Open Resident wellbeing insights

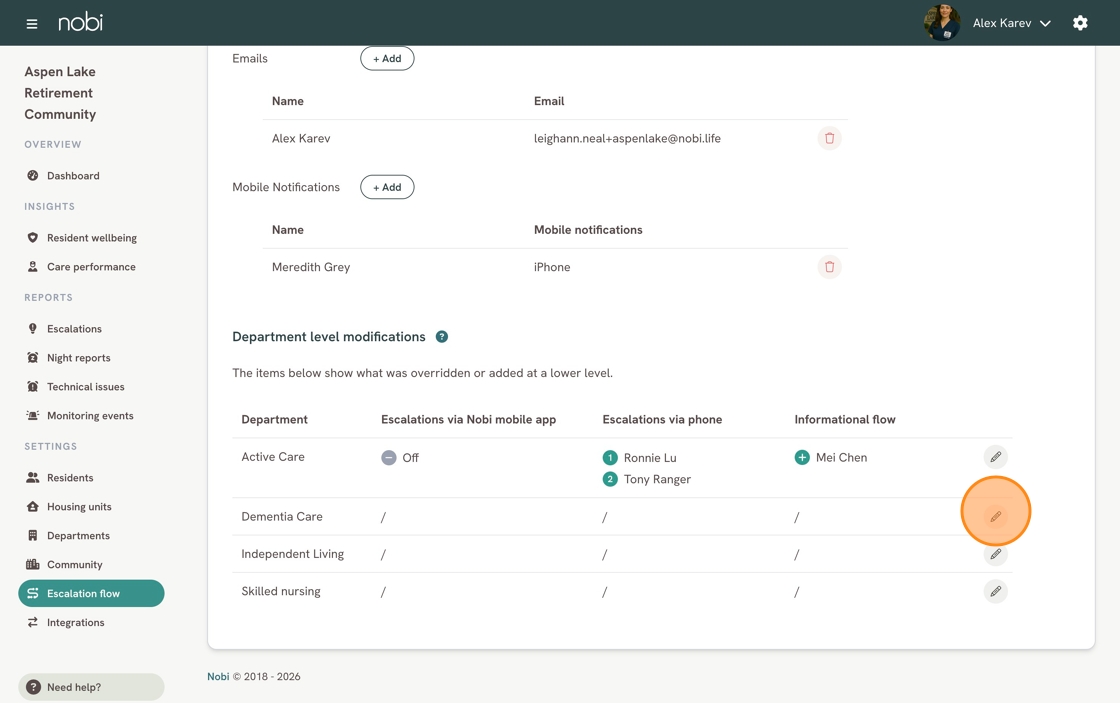(91, 238)
